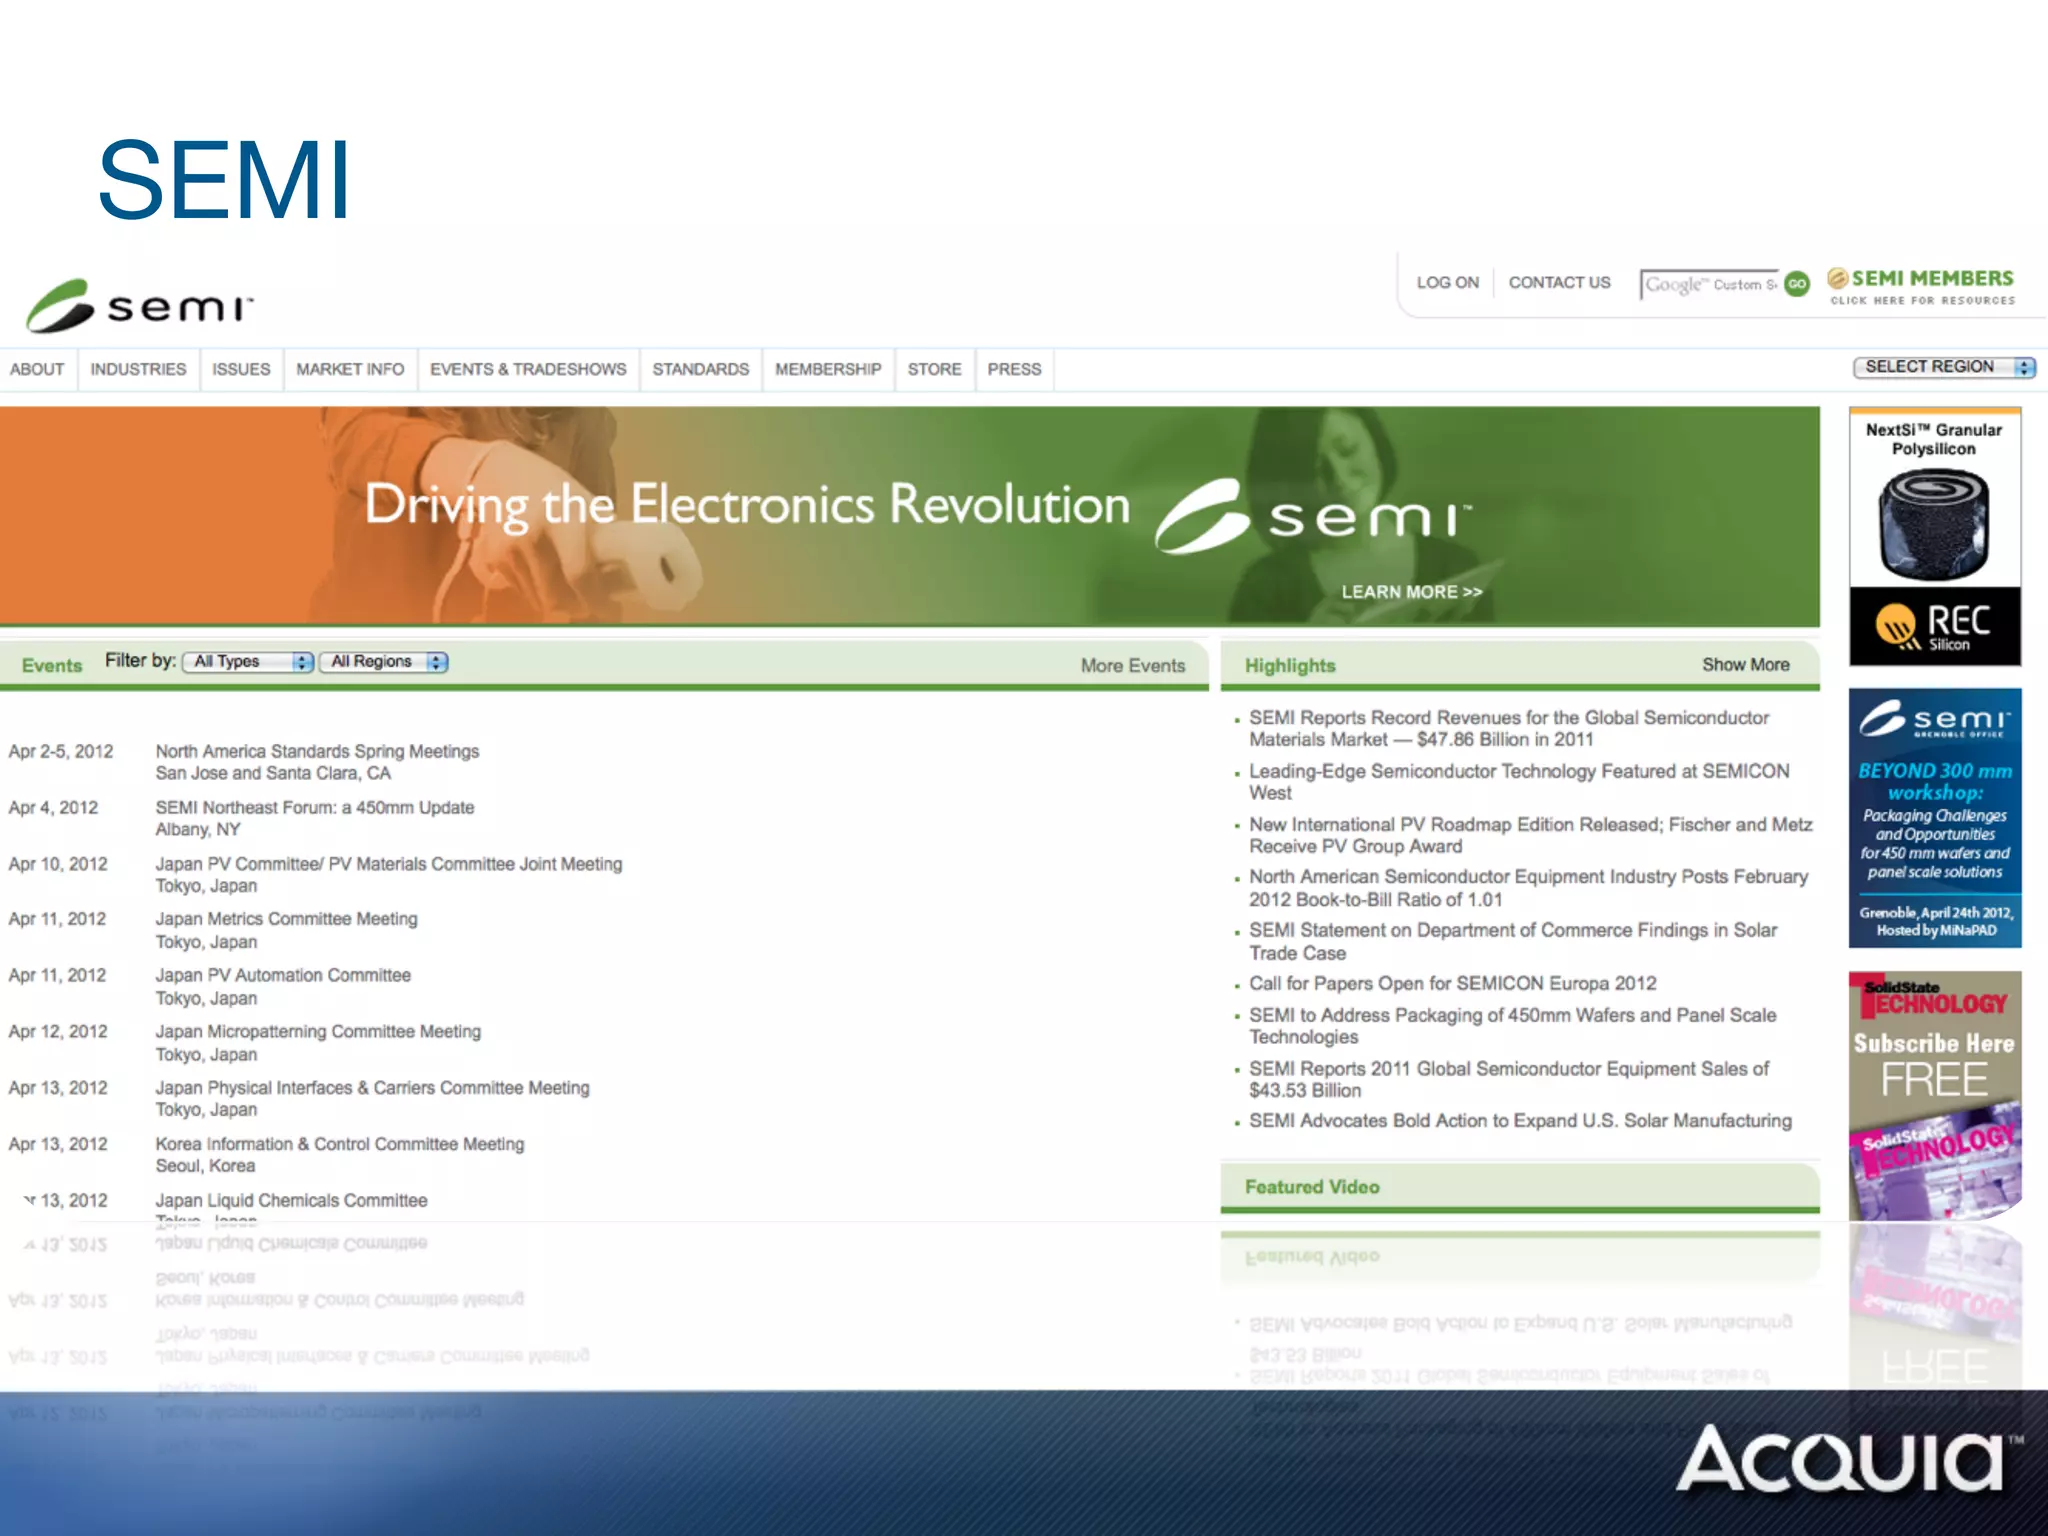Viewport: 2048px width, 1536px height.
Task: Click Show More in Highlights
Action: pyautogui.click(x=1745, y=665)
